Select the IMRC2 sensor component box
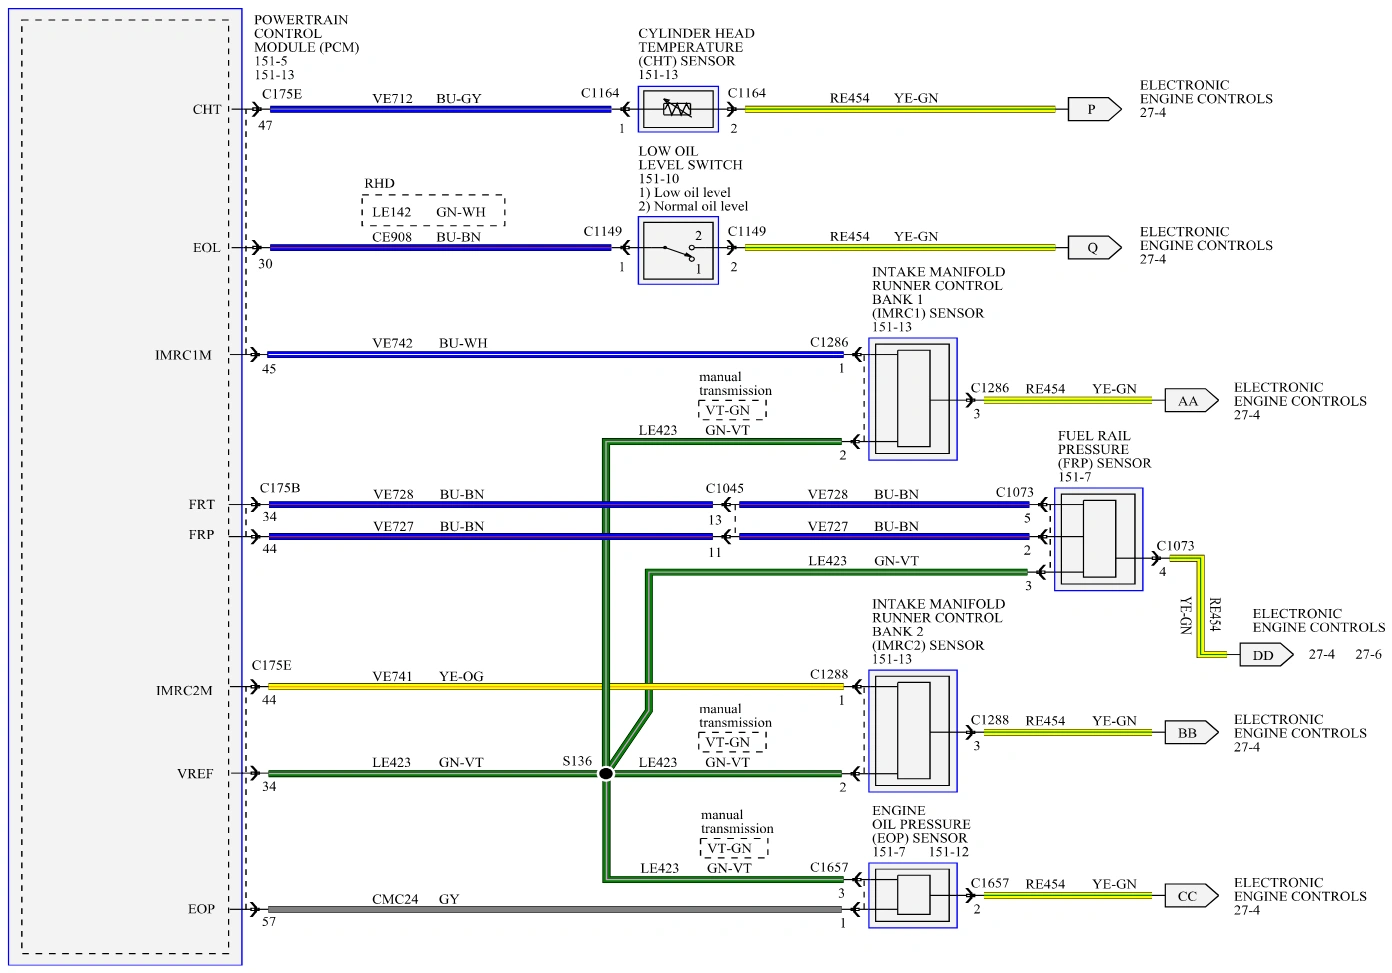Image resolution: width=1392 pixels, height=973 pixels. (x=912, y=731)
